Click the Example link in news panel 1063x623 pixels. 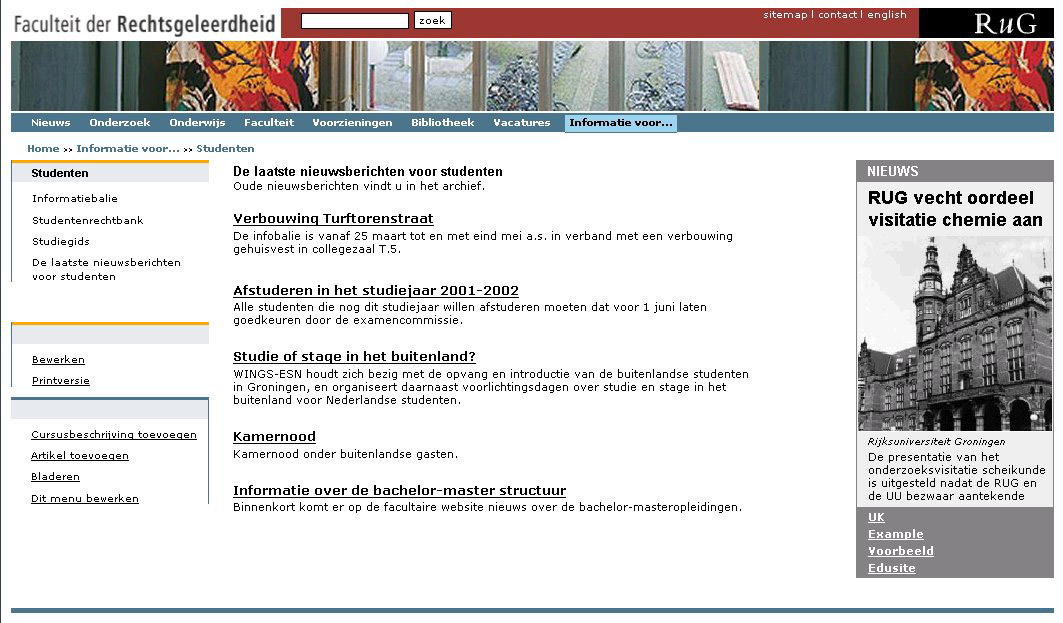(x=896, y=534)
